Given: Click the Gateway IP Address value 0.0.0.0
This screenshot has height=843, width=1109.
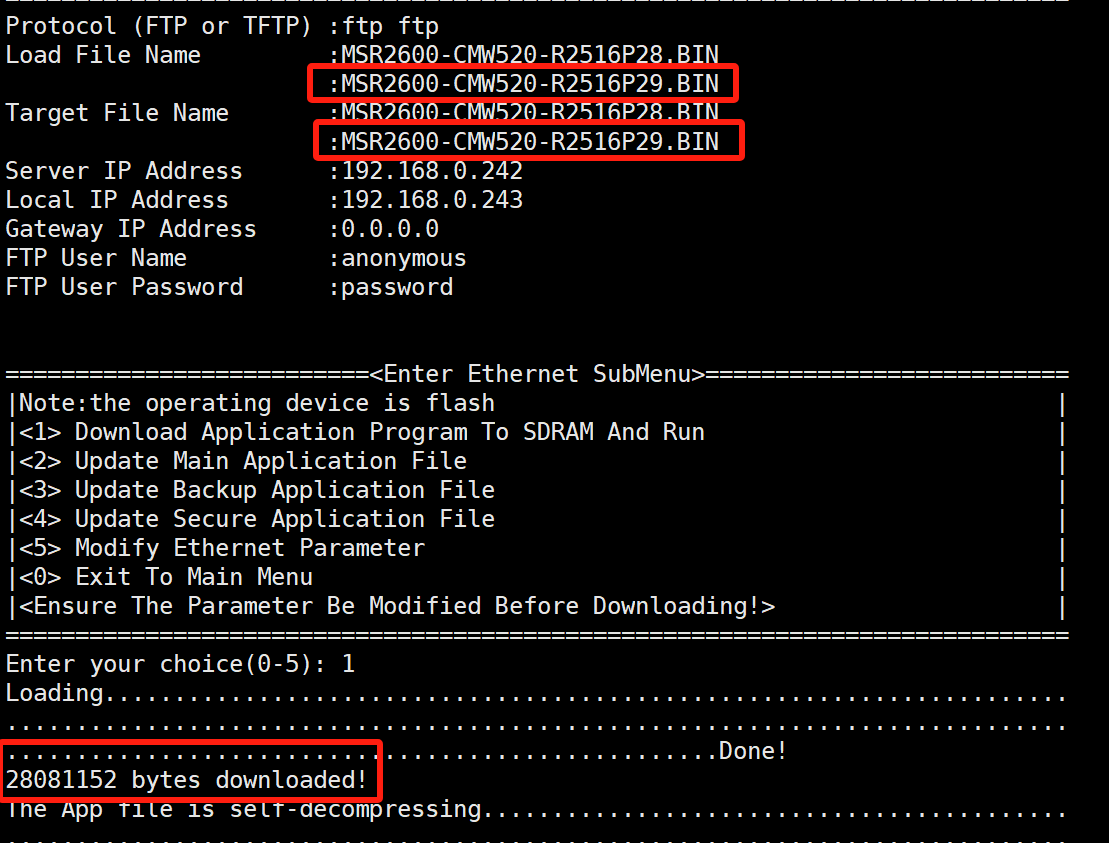Looking at the screenshot, I should pos(390,229).
